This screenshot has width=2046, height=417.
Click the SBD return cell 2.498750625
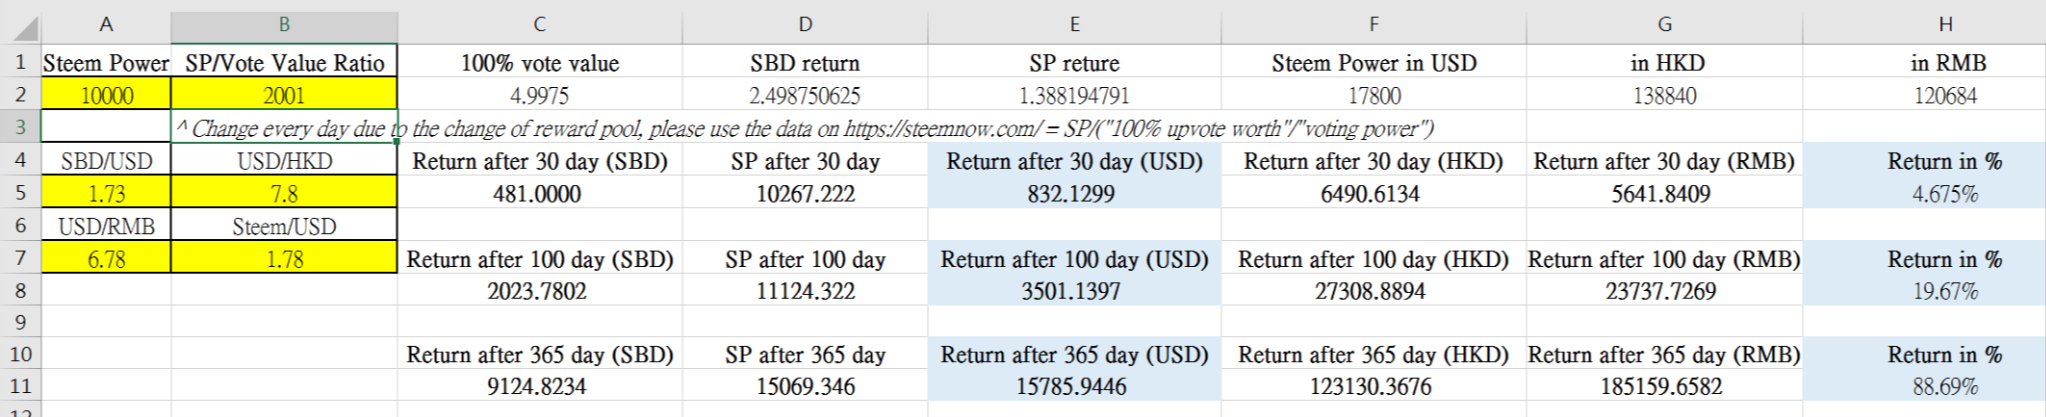(804, 95)
